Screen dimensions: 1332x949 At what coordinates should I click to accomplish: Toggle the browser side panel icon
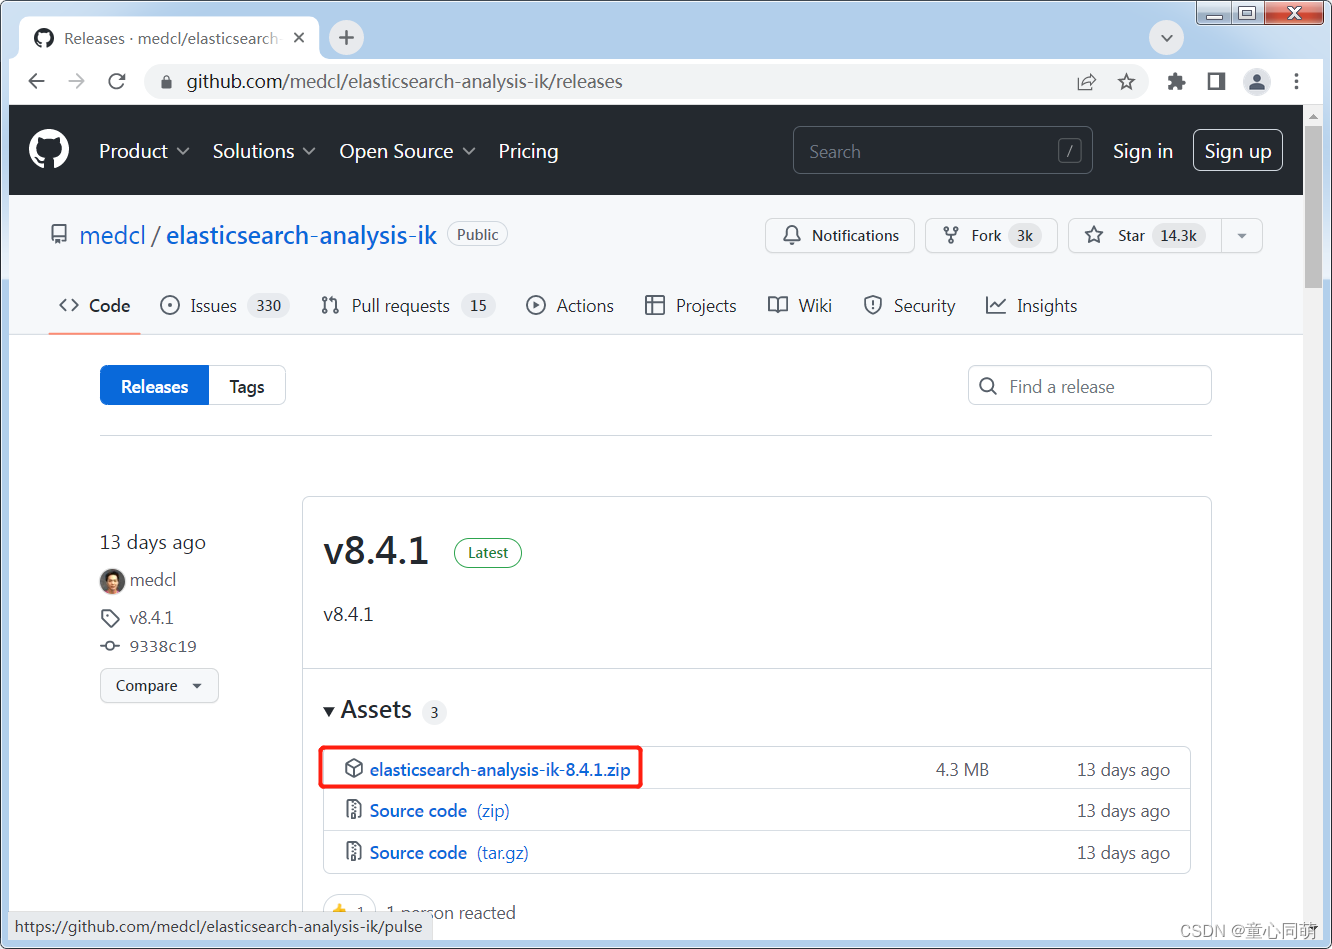(1217, 82)
